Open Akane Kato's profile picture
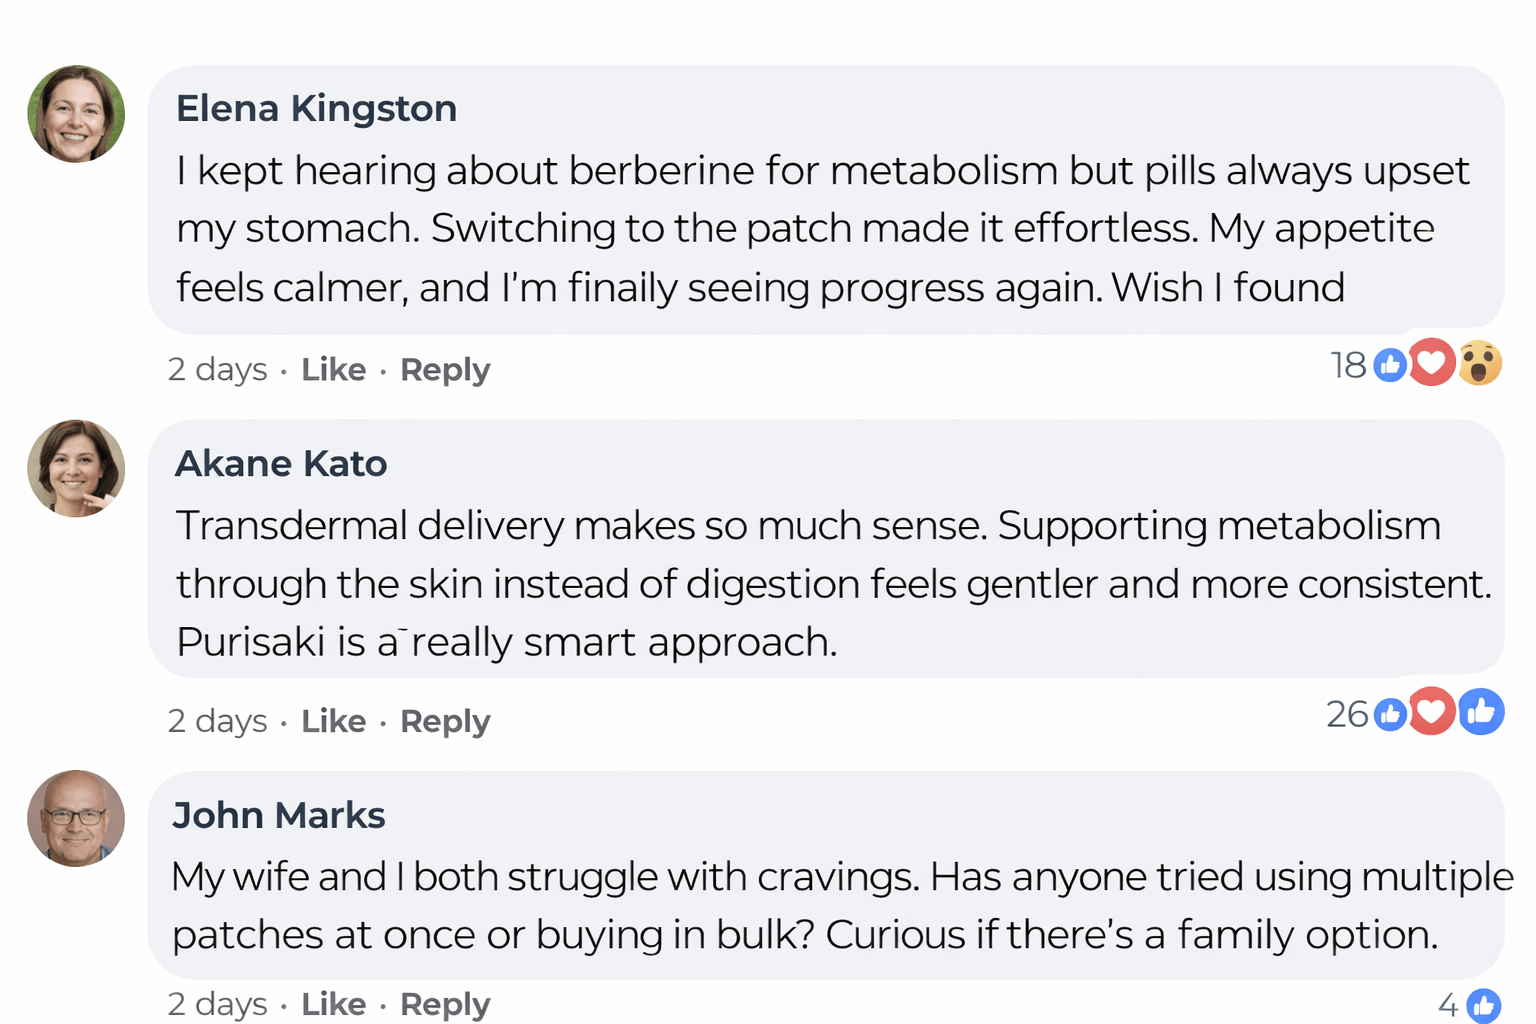The width and height of the screenshot is (1536, 1024). (x=76, y=468)
